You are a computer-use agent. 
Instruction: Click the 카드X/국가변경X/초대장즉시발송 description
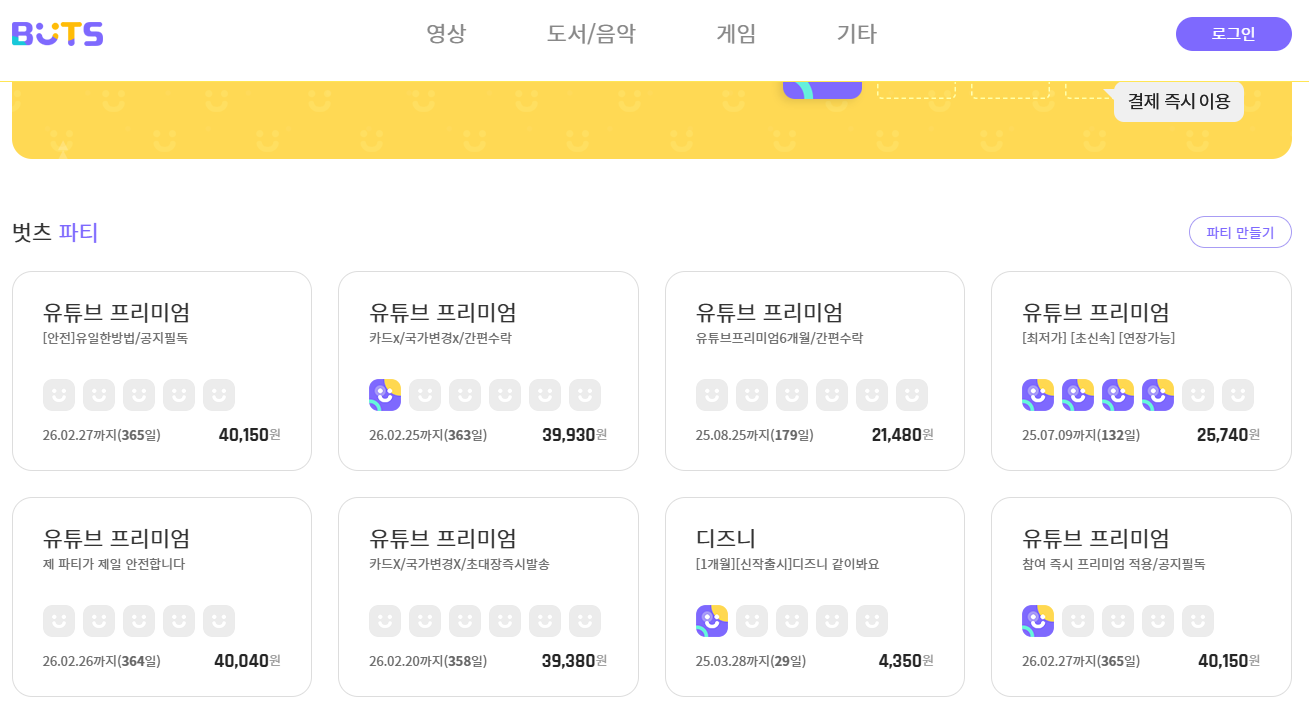(459, 564)
